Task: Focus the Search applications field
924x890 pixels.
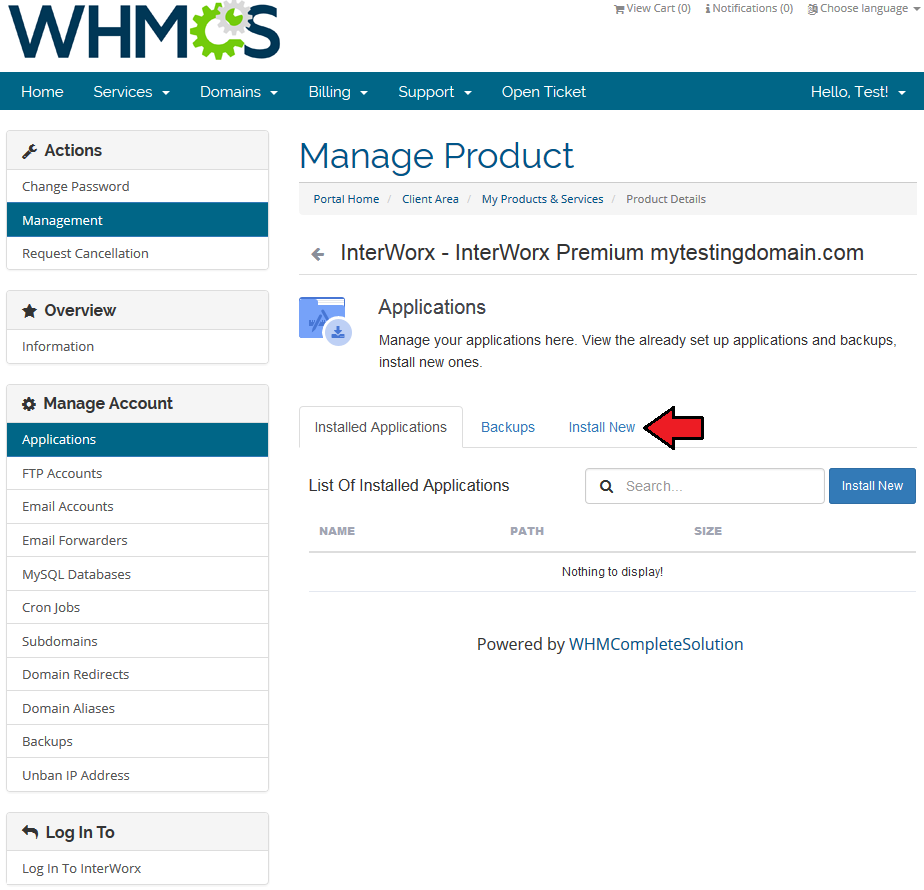Action: pyautogui.click(x=705, y=486)
